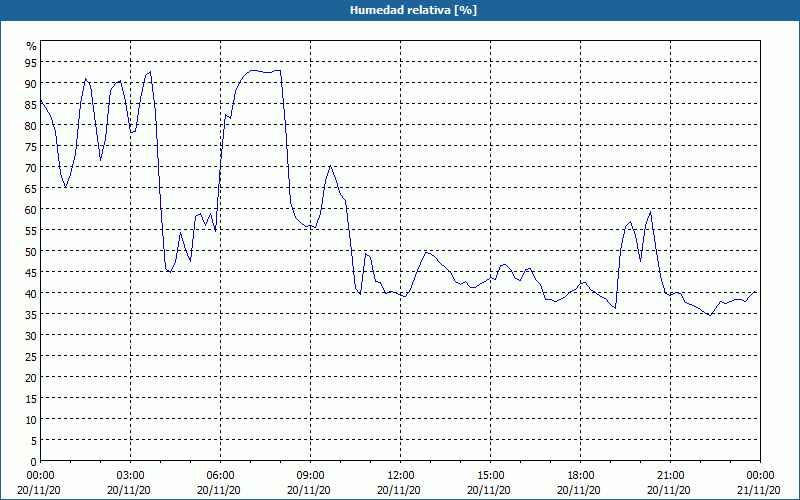Pick the 70 tick label on the y-axis

[31, 167]
